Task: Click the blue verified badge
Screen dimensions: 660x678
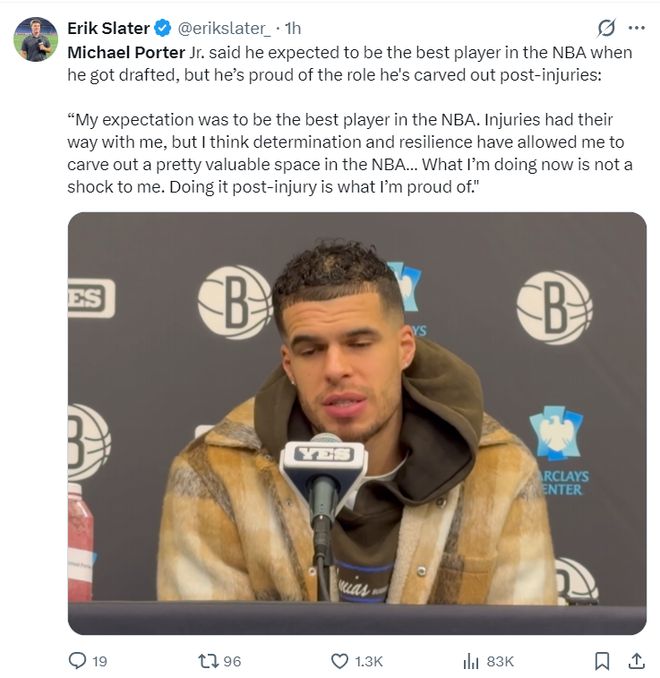Action: pyautogui.click(x=162, y=28)
